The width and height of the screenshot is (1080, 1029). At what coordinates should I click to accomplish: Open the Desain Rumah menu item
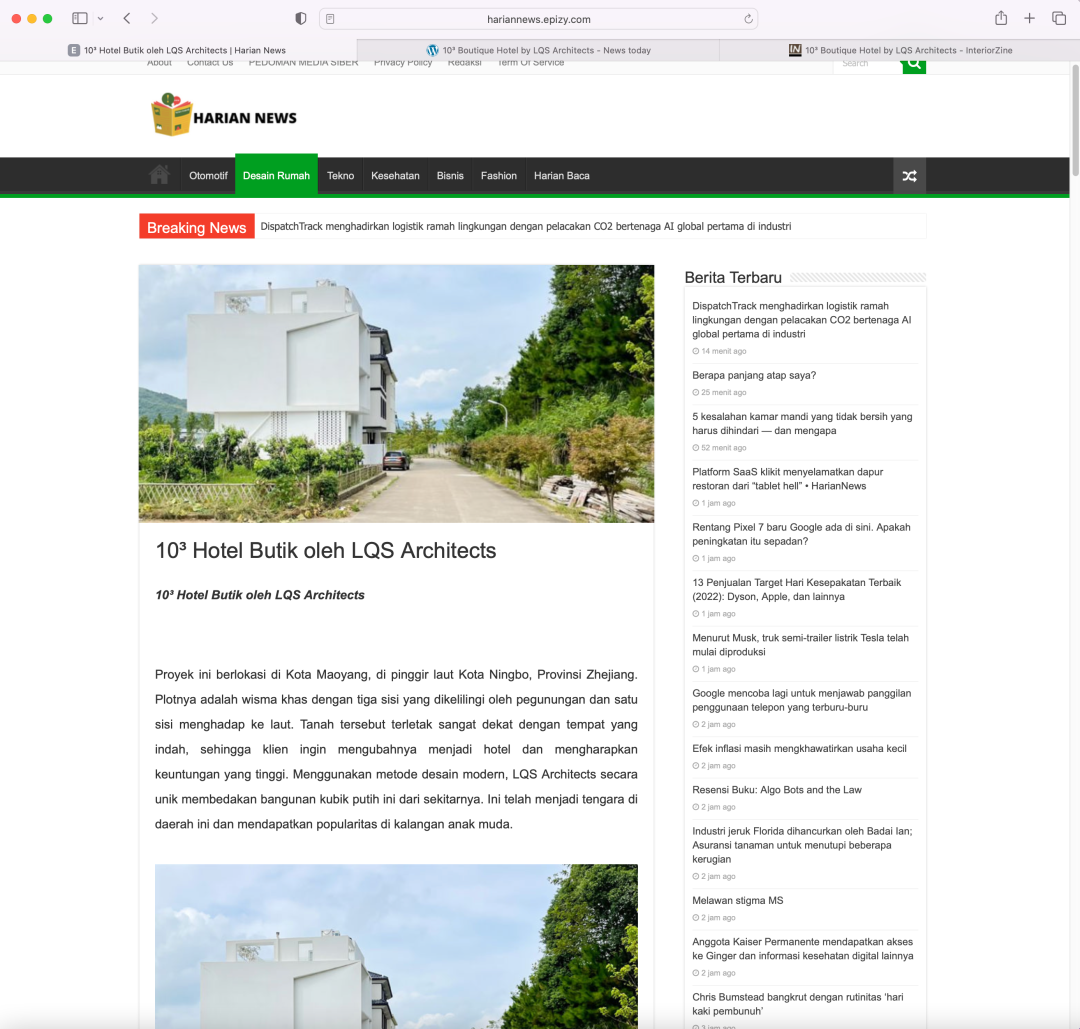click(276, 175)
